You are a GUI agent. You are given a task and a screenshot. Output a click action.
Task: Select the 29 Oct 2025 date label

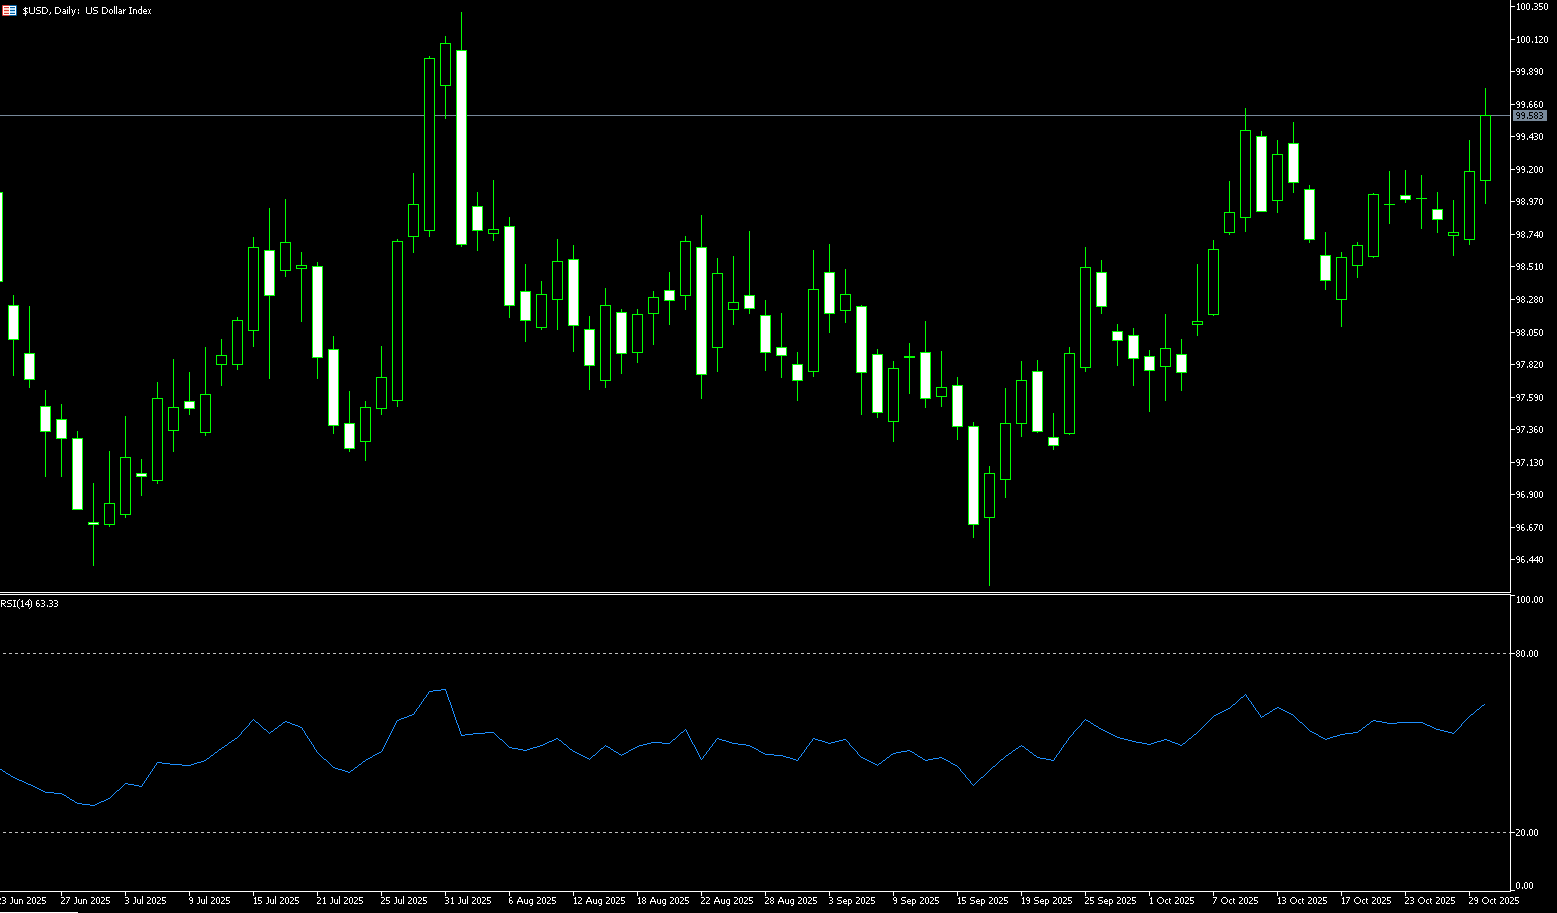coord(1494,901)
